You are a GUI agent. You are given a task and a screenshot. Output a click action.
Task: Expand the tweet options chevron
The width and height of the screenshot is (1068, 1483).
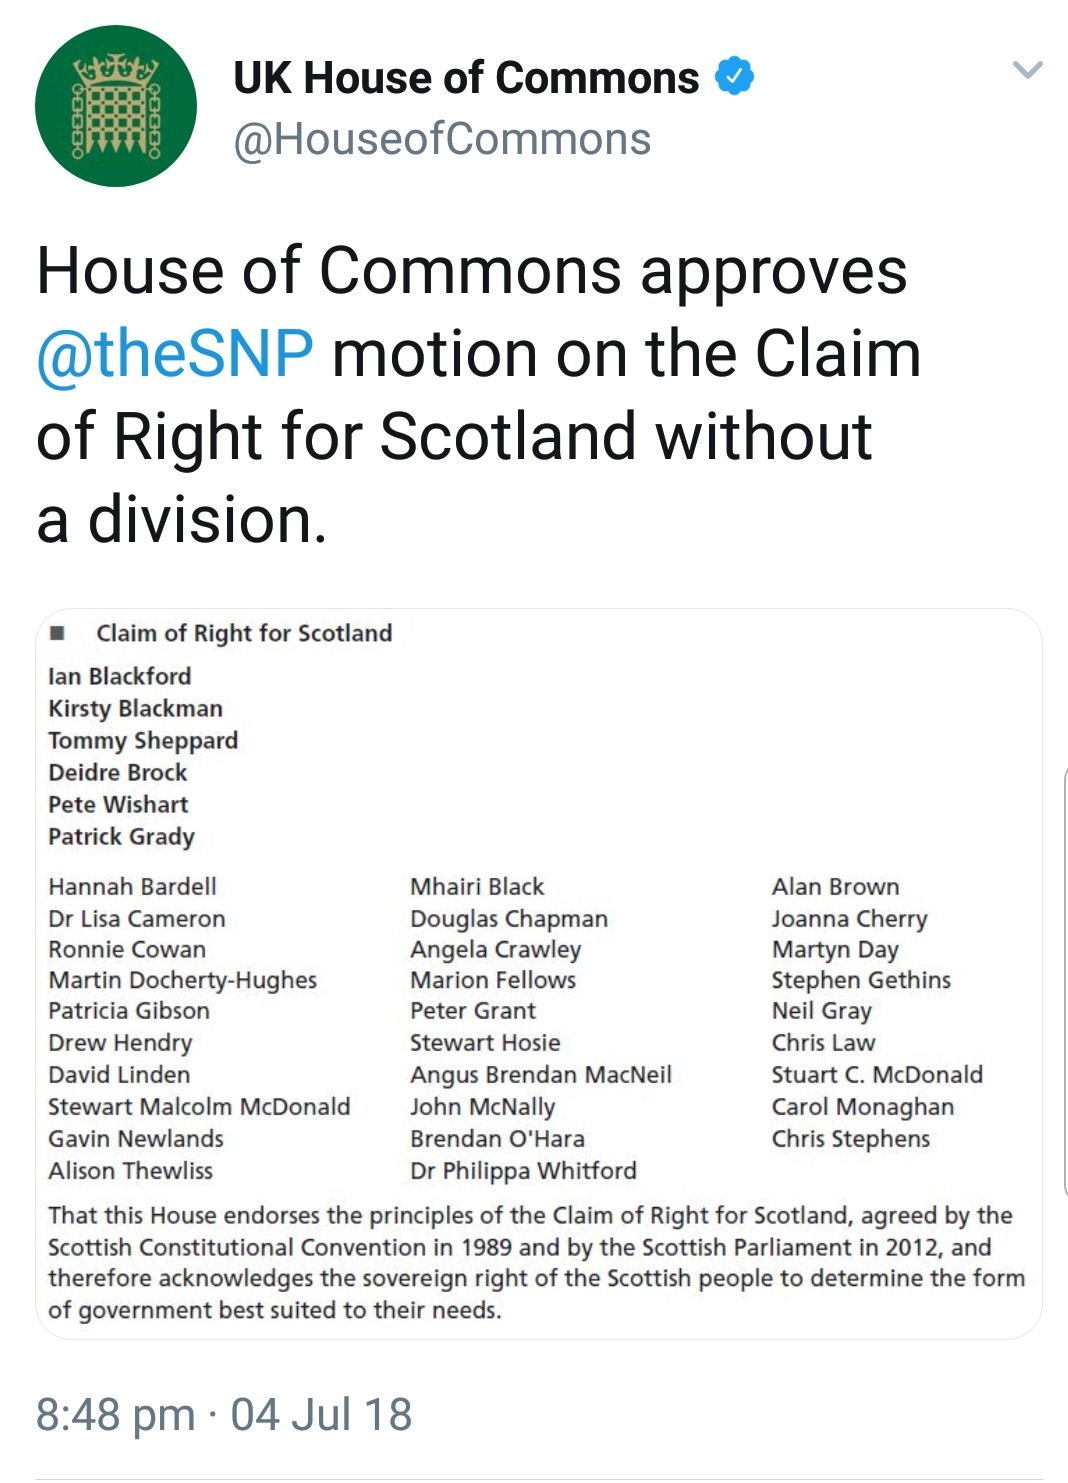tap(1027, 70)
